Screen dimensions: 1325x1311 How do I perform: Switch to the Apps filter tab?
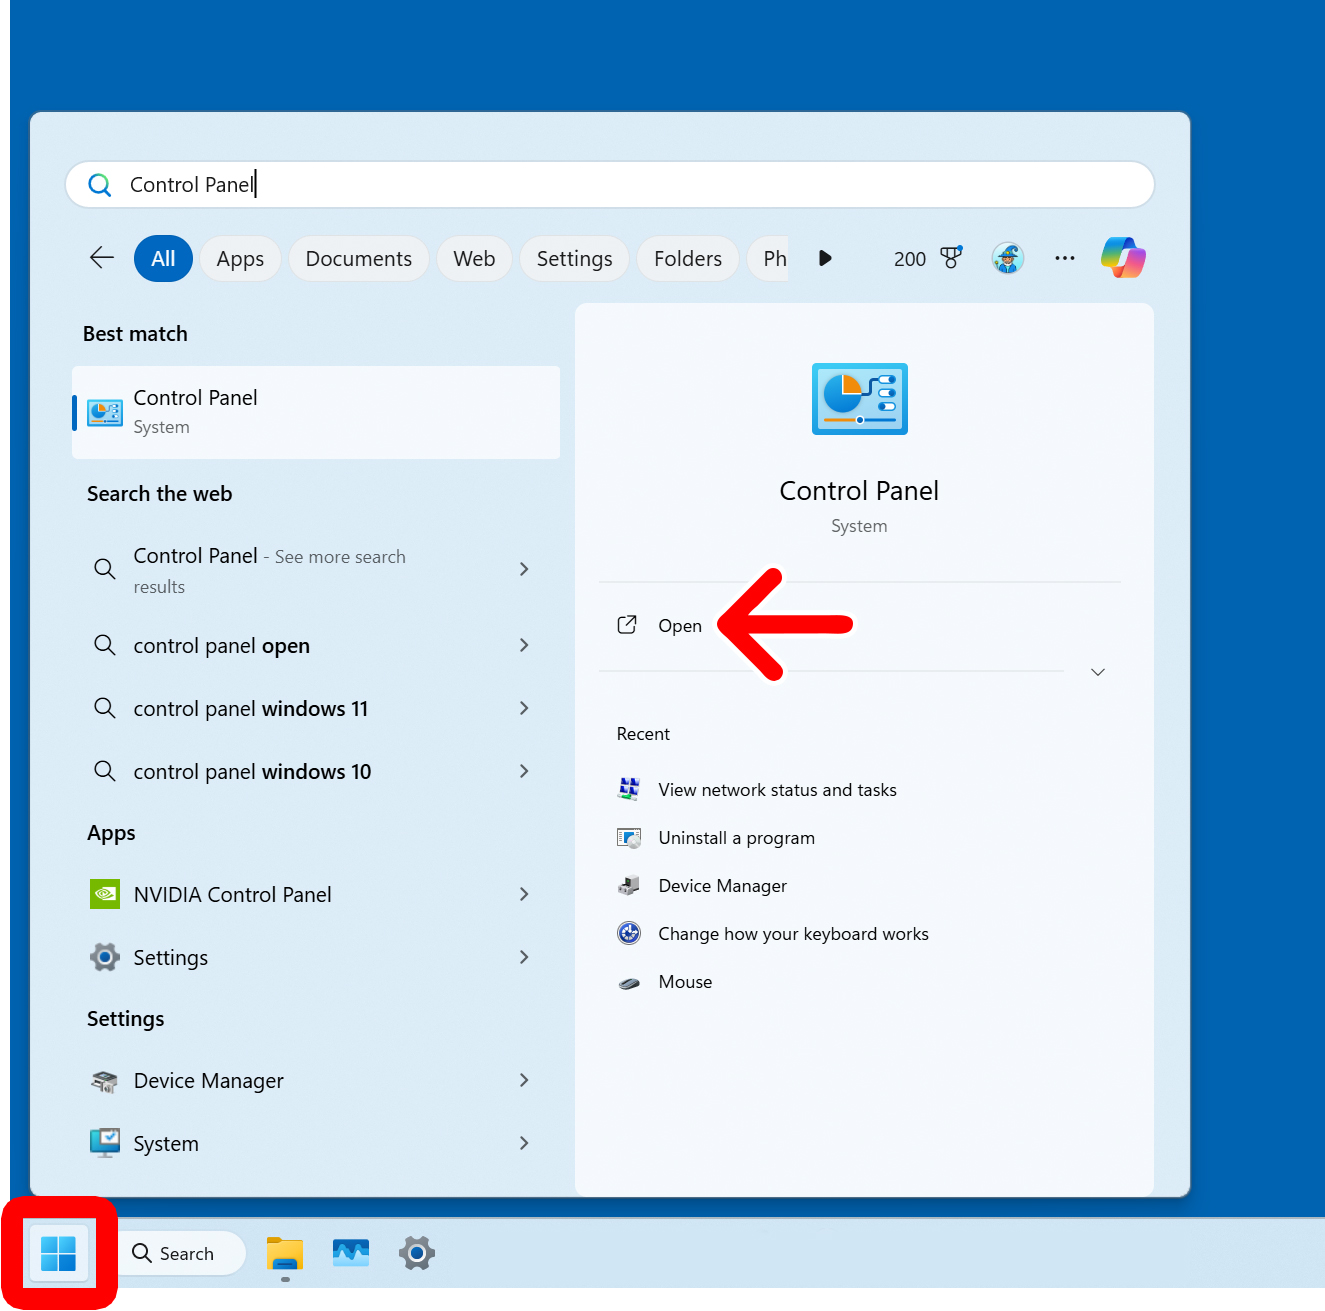[240, 259]
